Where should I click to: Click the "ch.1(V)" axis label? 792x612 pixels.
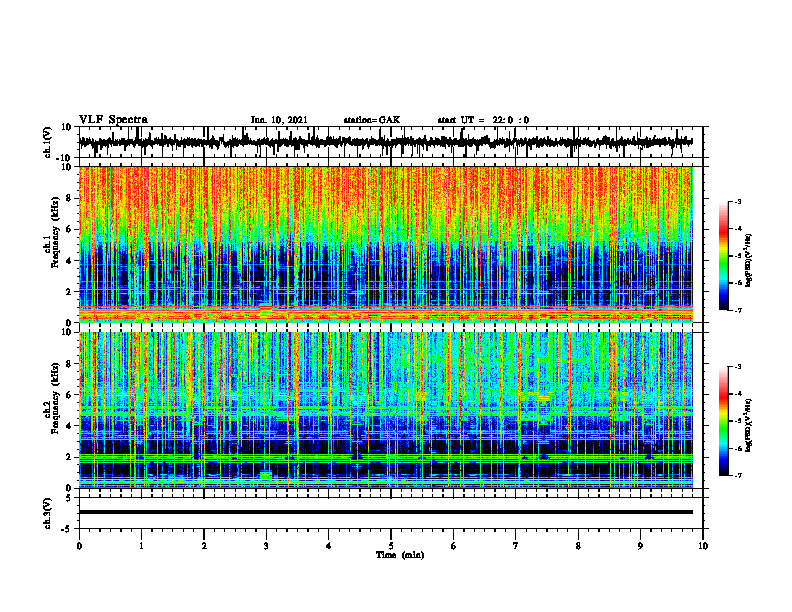click(49, 142)
